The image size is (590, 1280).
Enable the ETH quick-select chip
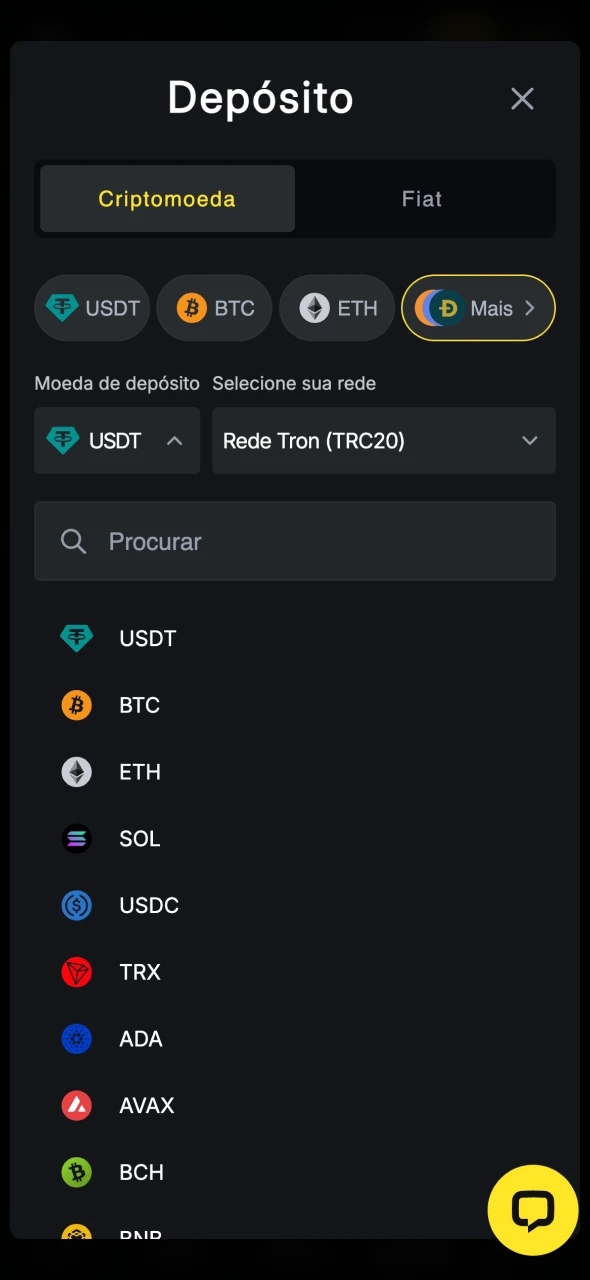tap(337, 308)
